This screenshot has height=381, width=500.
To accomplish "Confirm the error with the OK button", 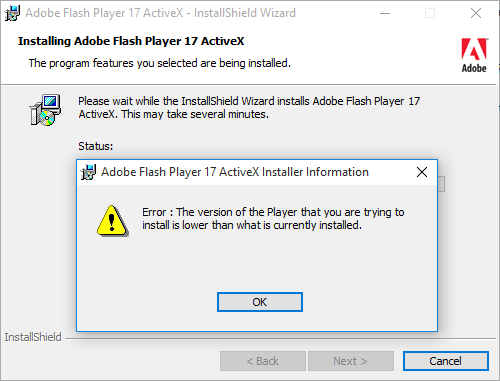I will (x=260, y=302).
